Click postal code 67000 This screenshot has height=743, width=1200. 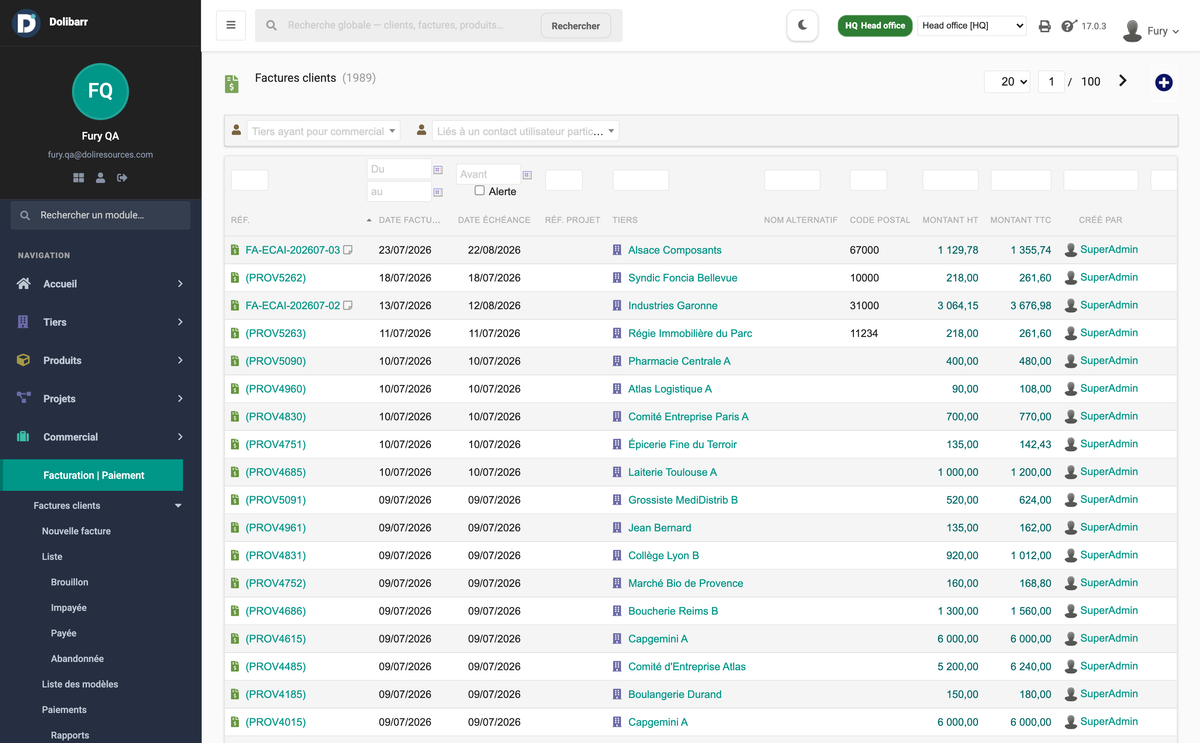864,250
